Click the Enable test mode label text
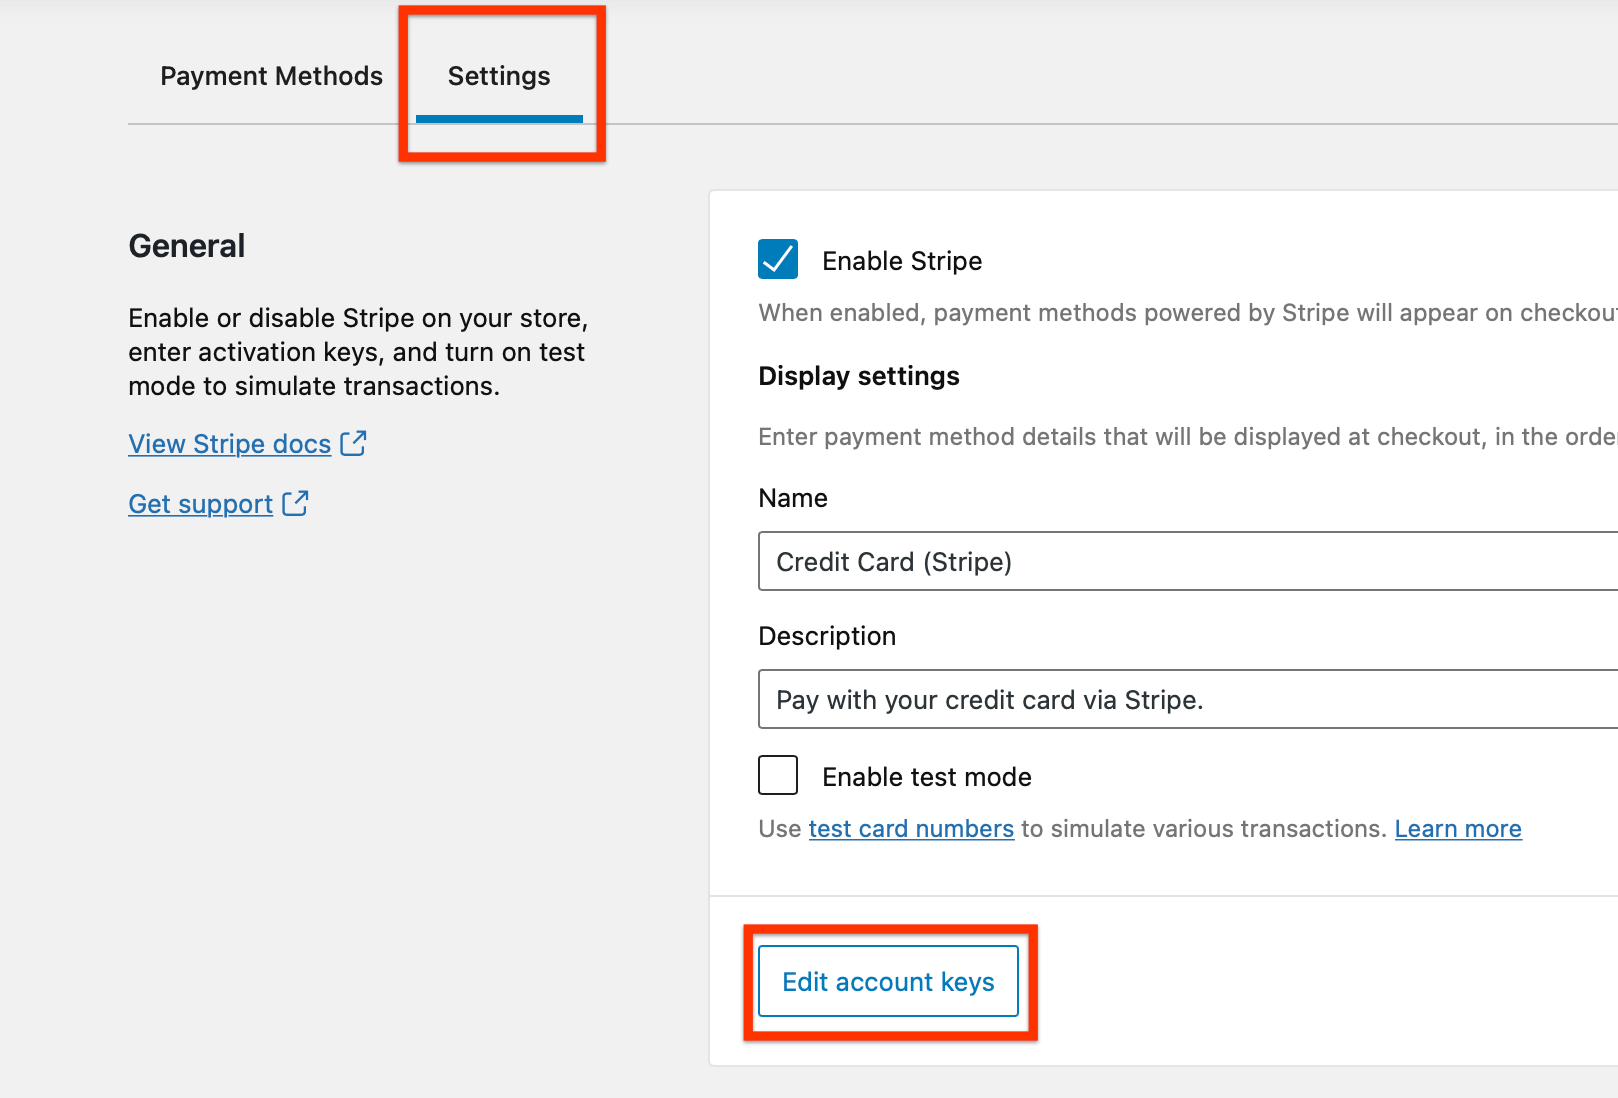Image resolution: width=1618 pixels, height=1098 pixels. (927, 777)
